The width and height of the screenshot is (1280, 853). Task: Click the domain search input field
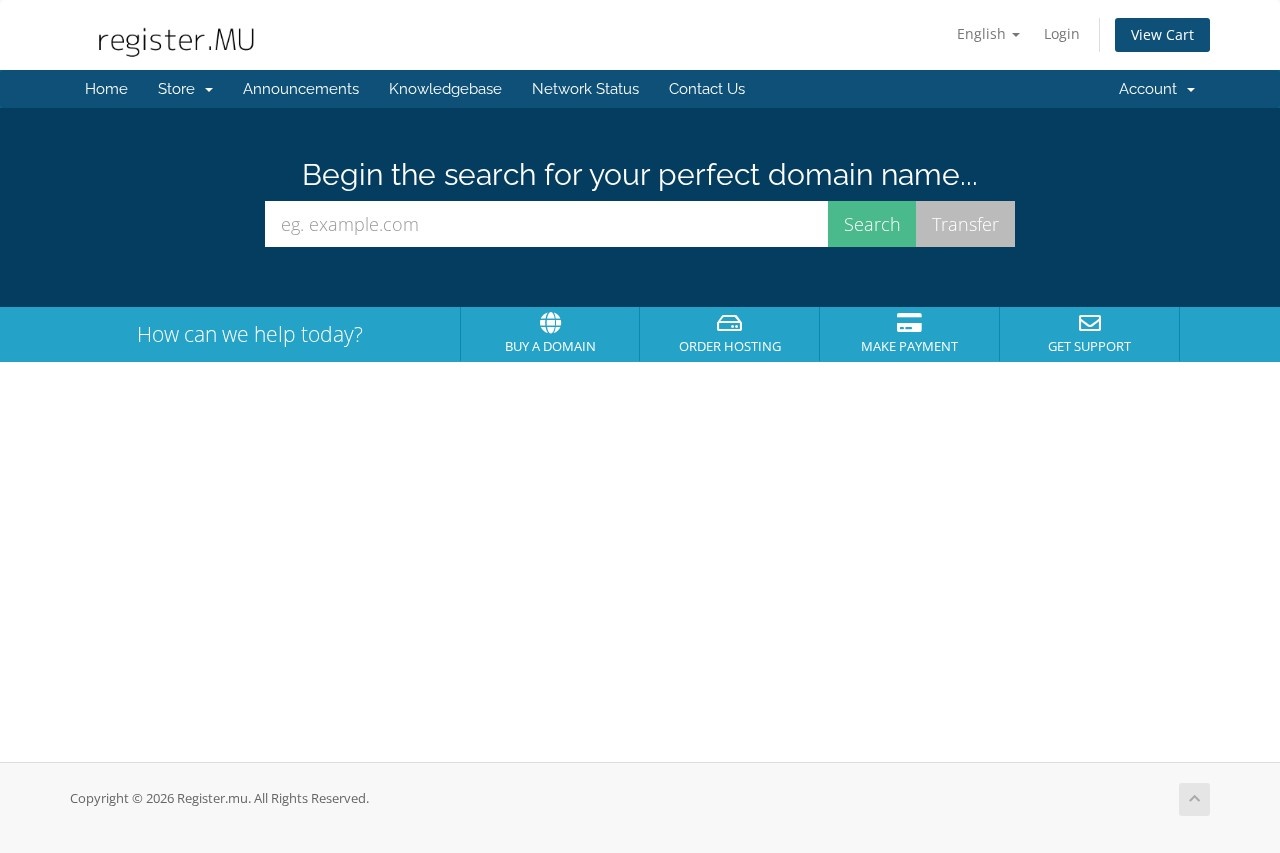click(x=546, y=224)
